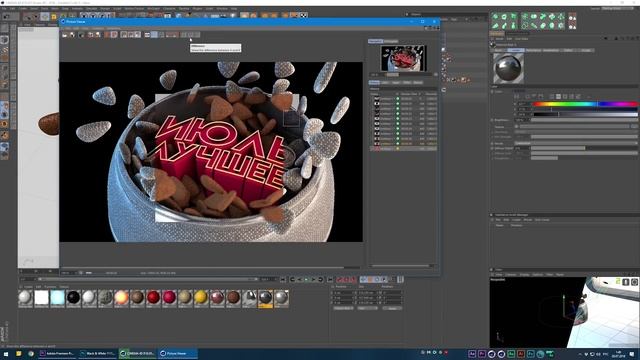
Task: Click the Navigator render thumbnail
Action: point(403,58)
